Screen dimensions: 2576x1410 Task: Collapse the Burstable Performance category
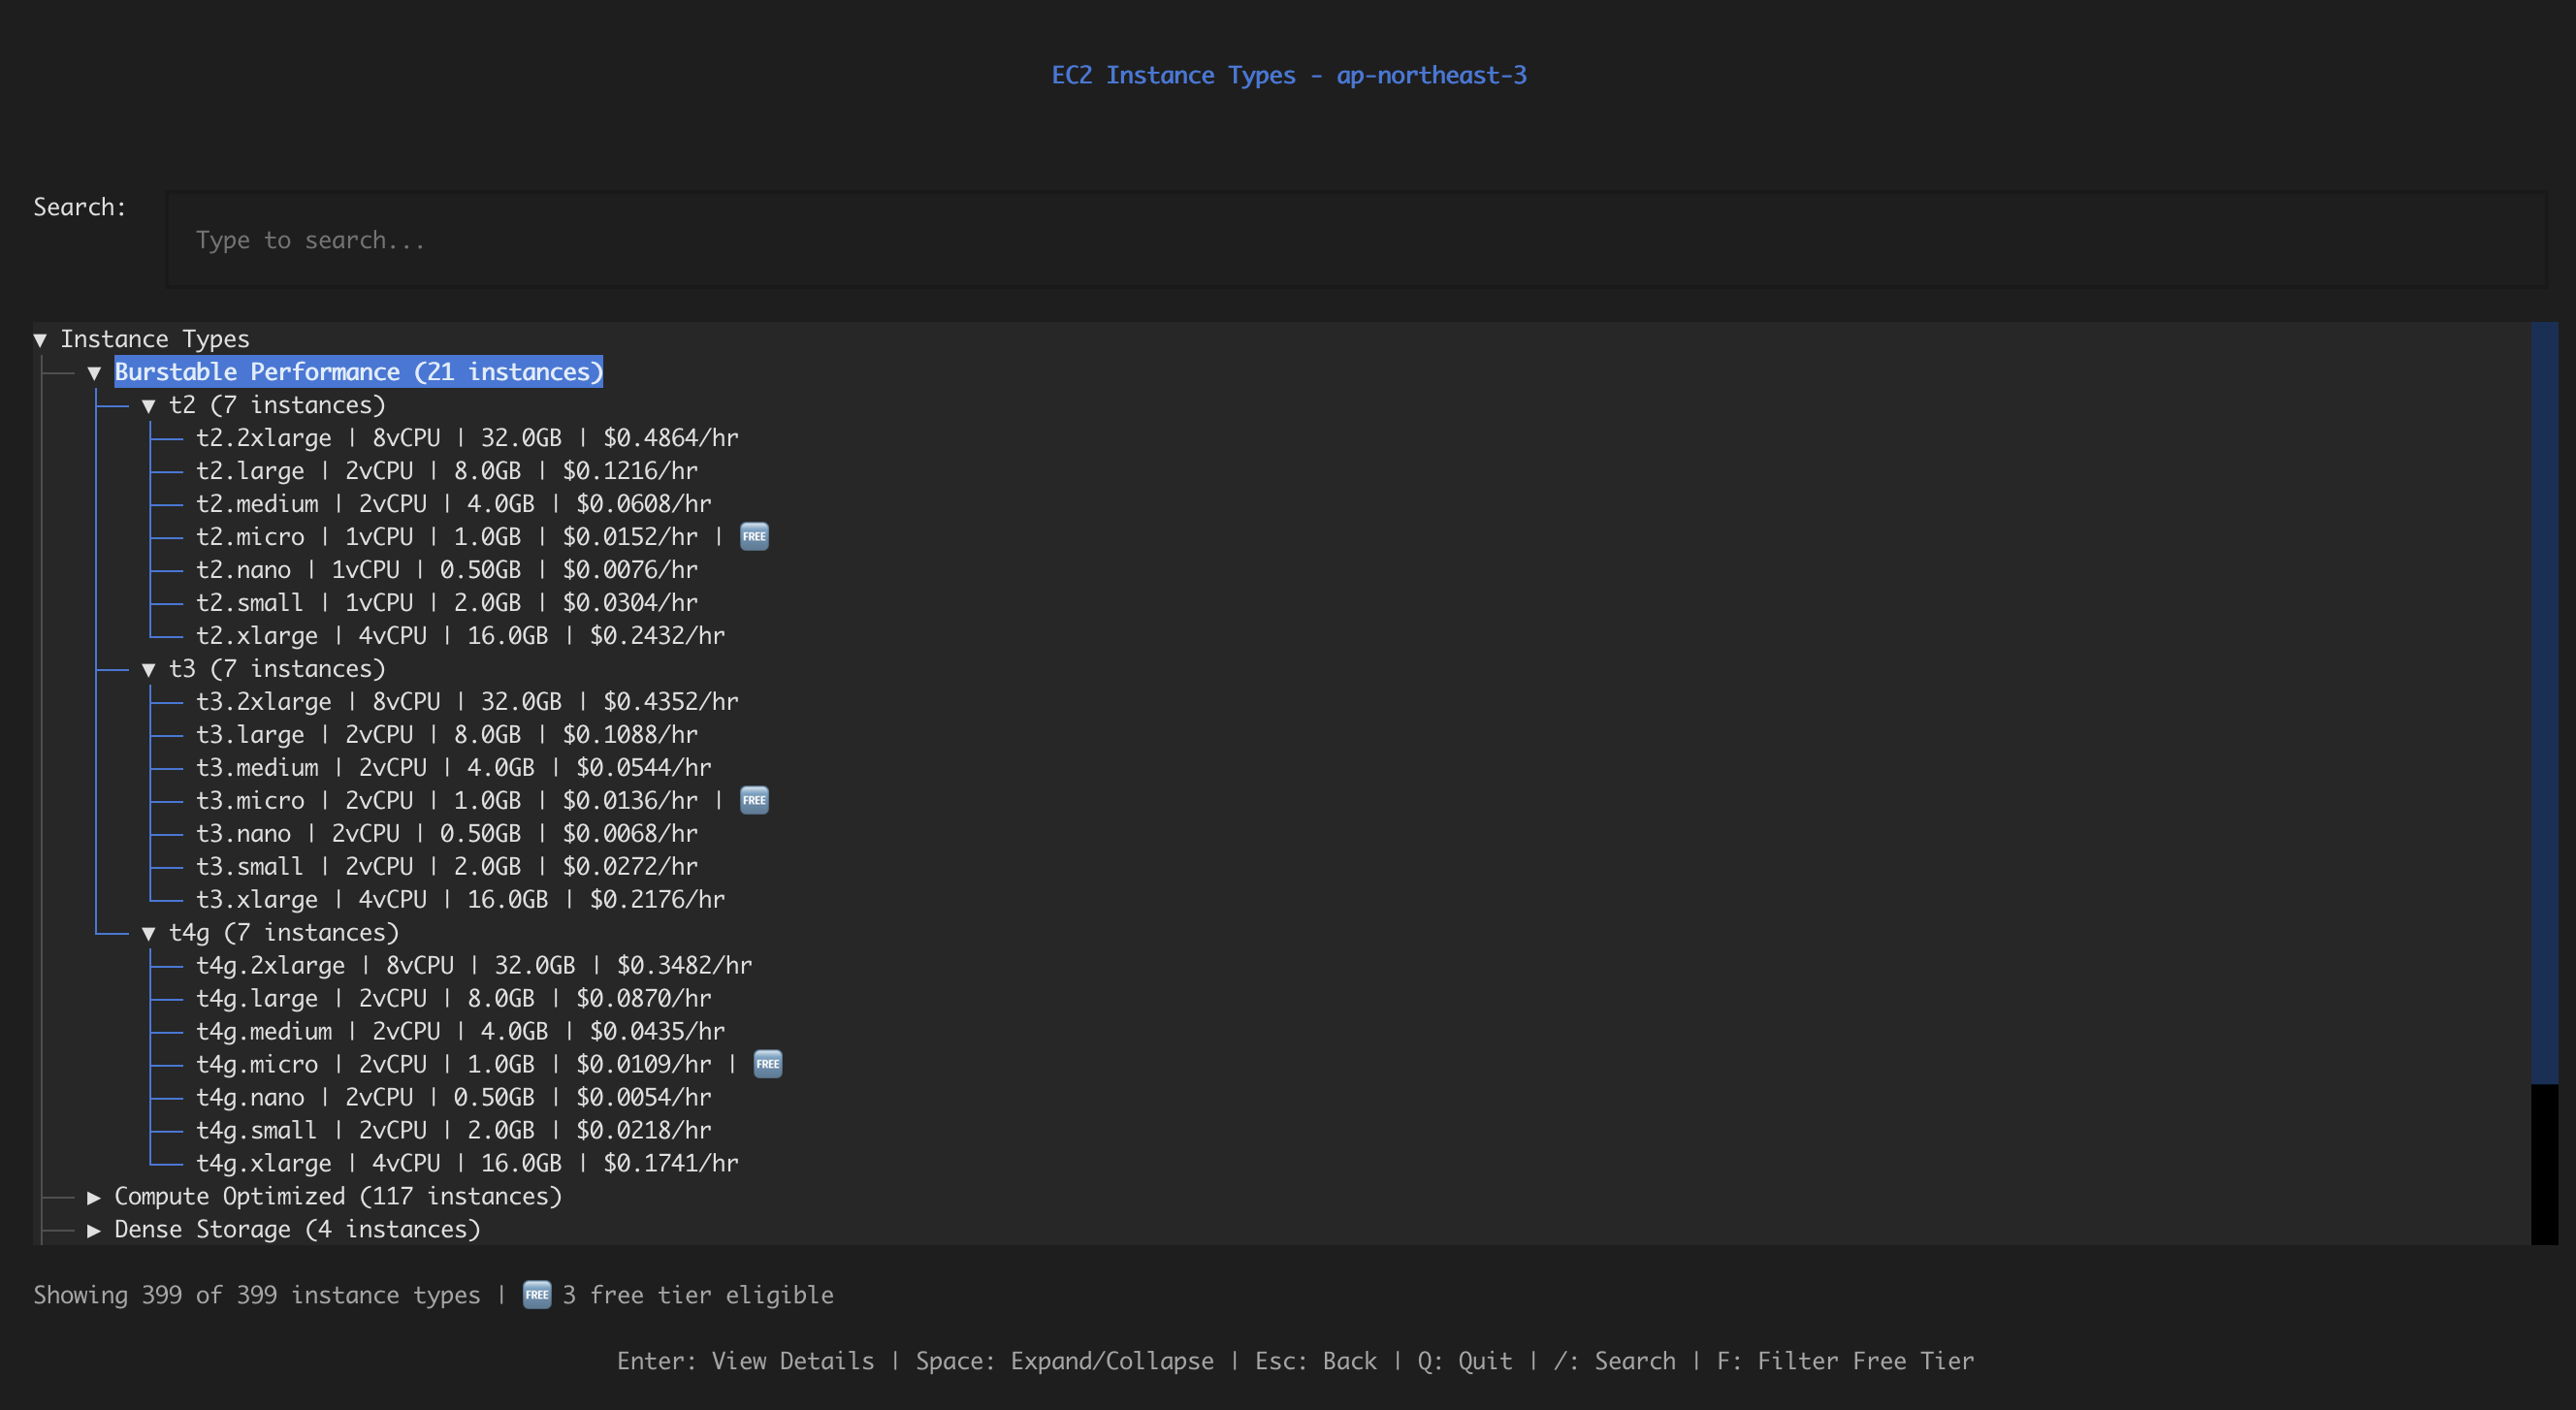pos(95,371)
